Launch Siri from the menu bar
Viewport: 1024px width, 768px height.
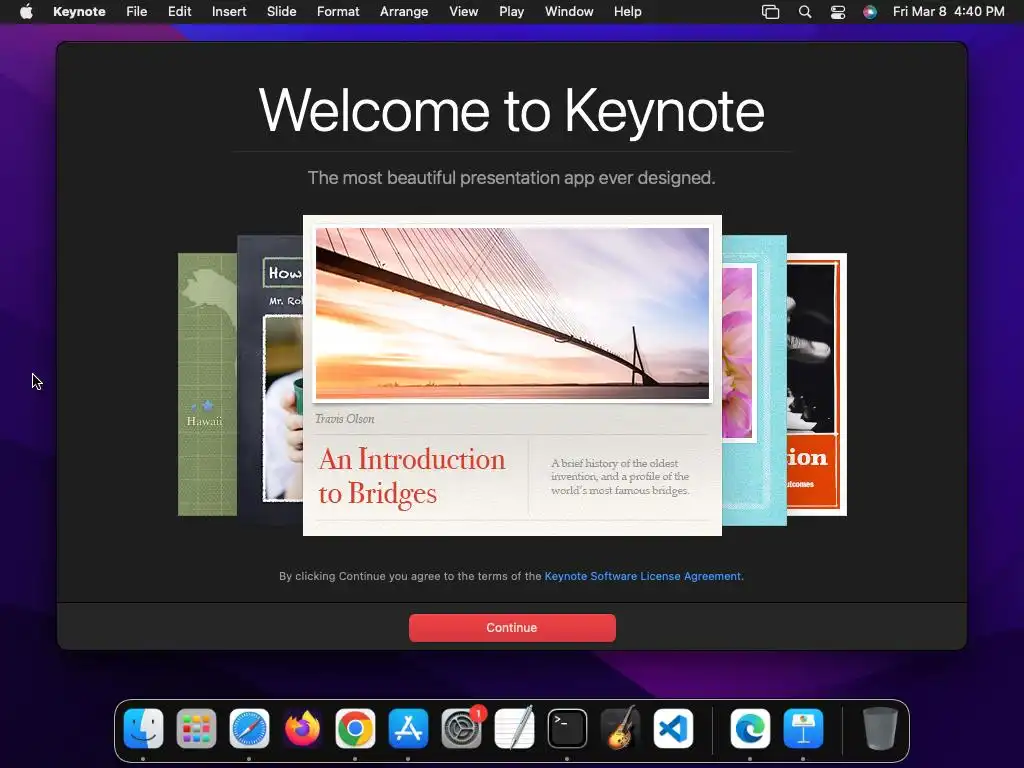click(x=870, y=12)
